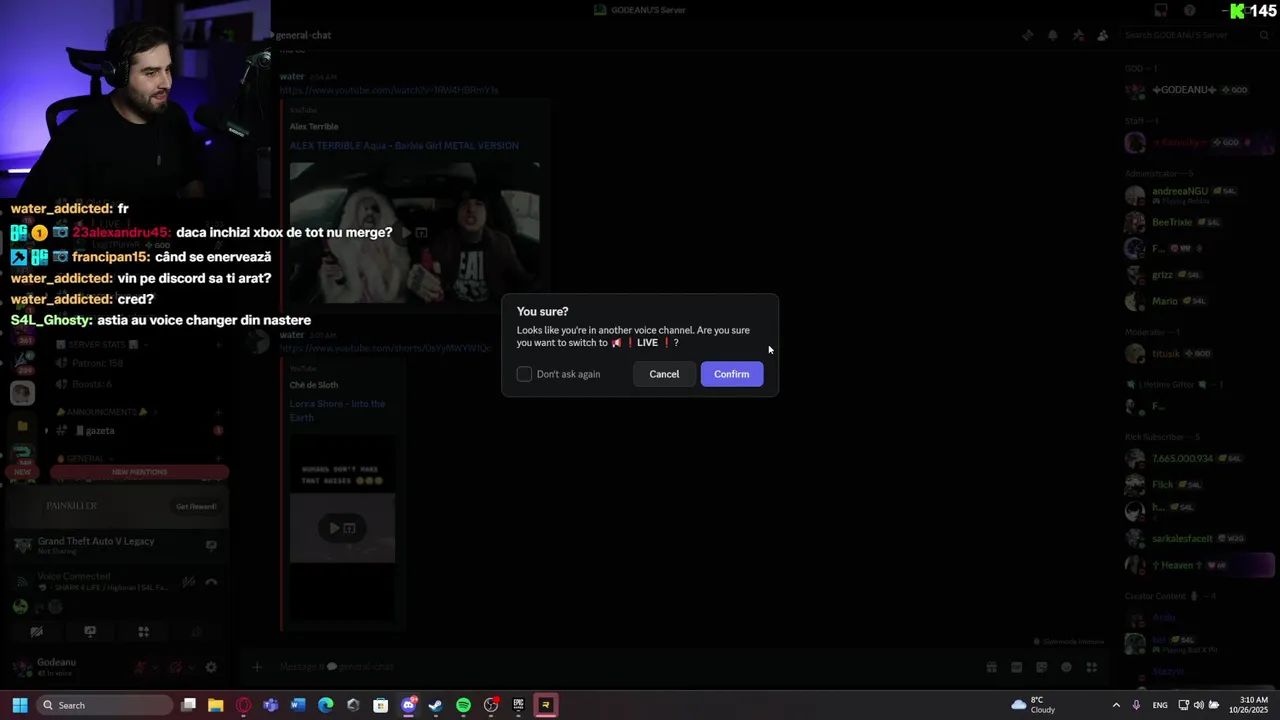This screenshot has height=720, width=1280.
Task: Disconnect from the voice call
Action: point(211,582)
